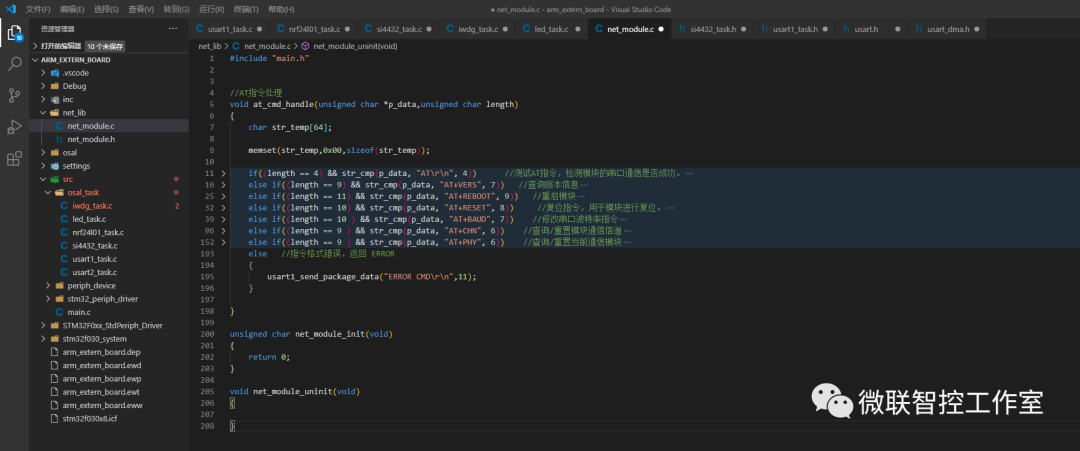
Task: Expand the periph_device folder
Action: (x=91, y=285)
